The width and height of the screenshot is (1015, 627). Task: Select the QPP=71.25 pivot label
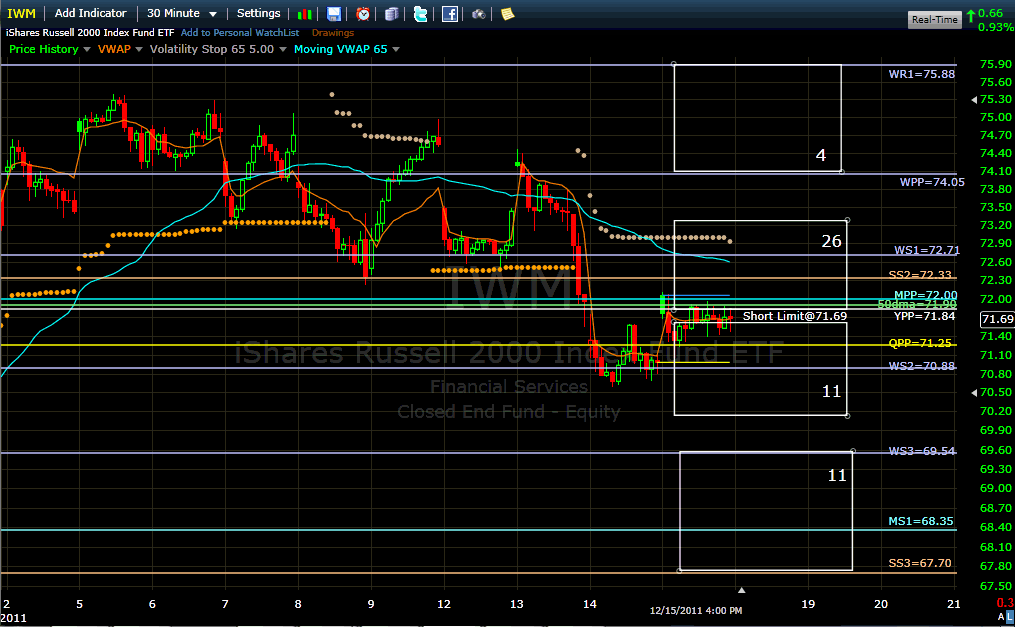(x=920, y=343)
